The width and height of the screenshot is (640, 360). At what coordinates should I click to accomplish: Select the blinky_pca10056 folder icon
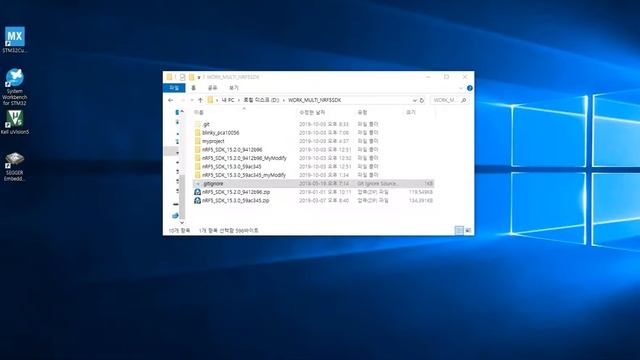(198, 133)
